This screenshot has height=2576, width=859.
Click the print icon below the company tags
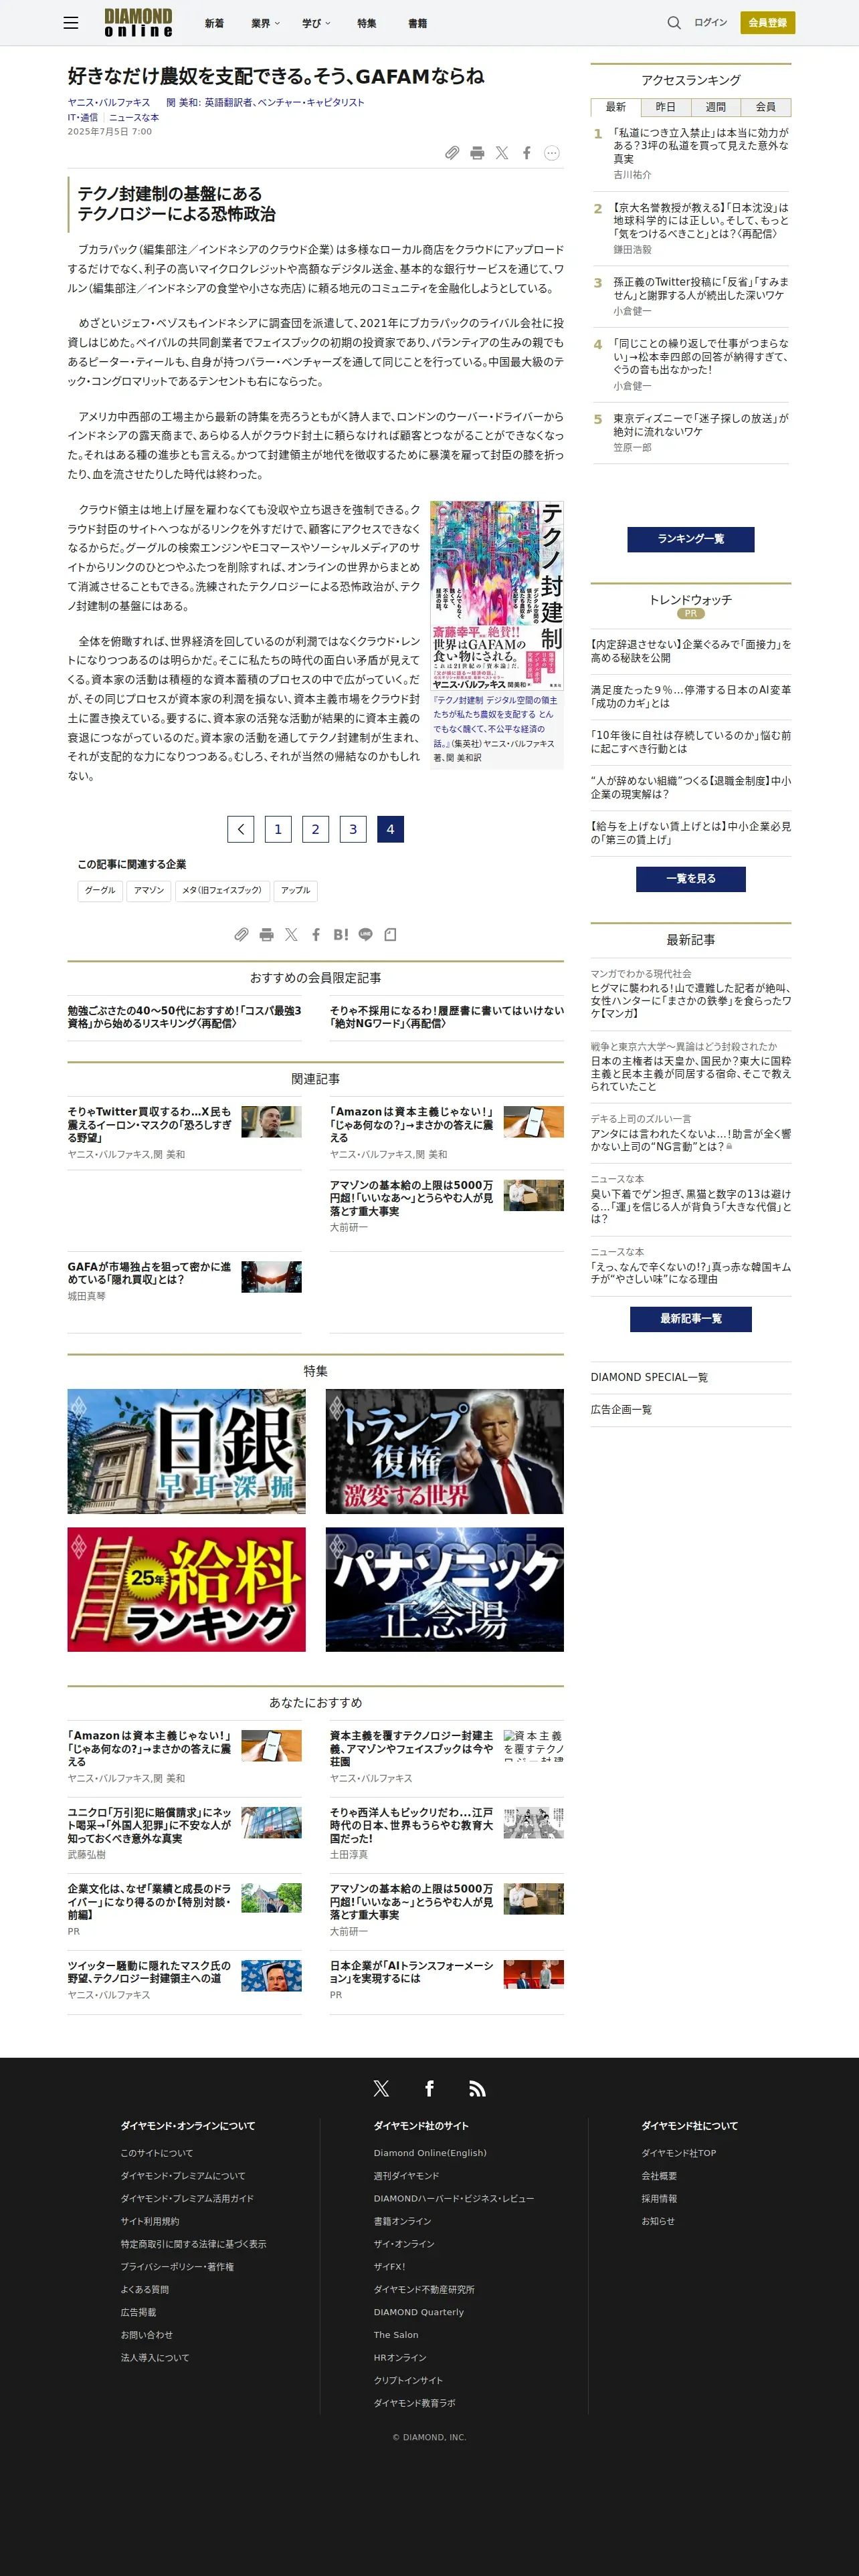pyautogui.click(x=266, y=934)
